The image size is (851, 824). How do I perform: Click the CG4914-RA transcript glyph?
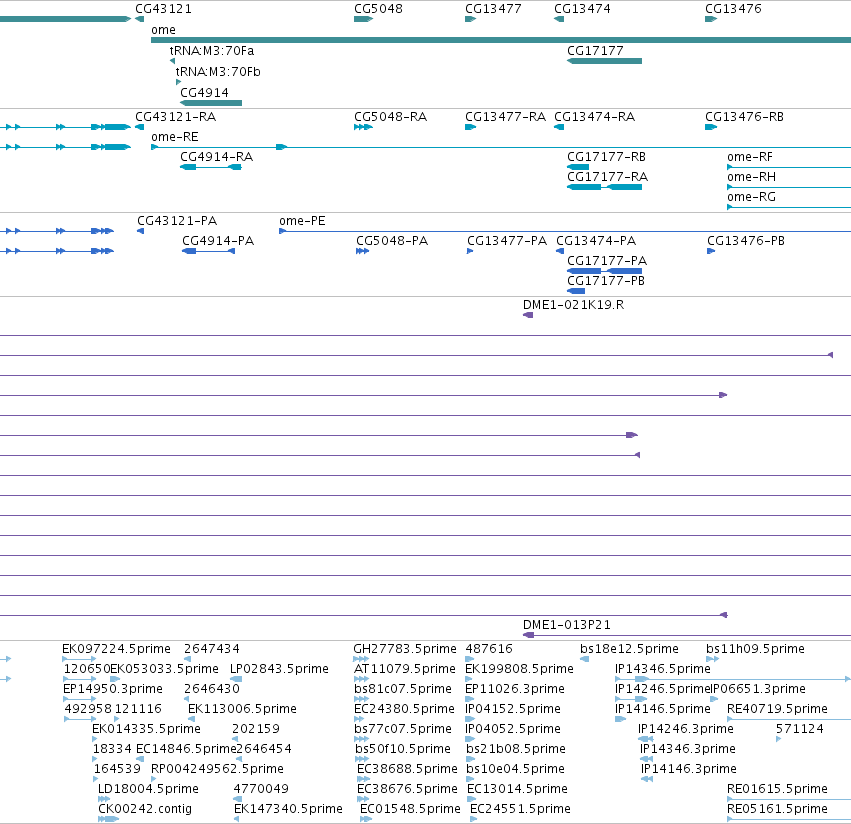(211, 167)
